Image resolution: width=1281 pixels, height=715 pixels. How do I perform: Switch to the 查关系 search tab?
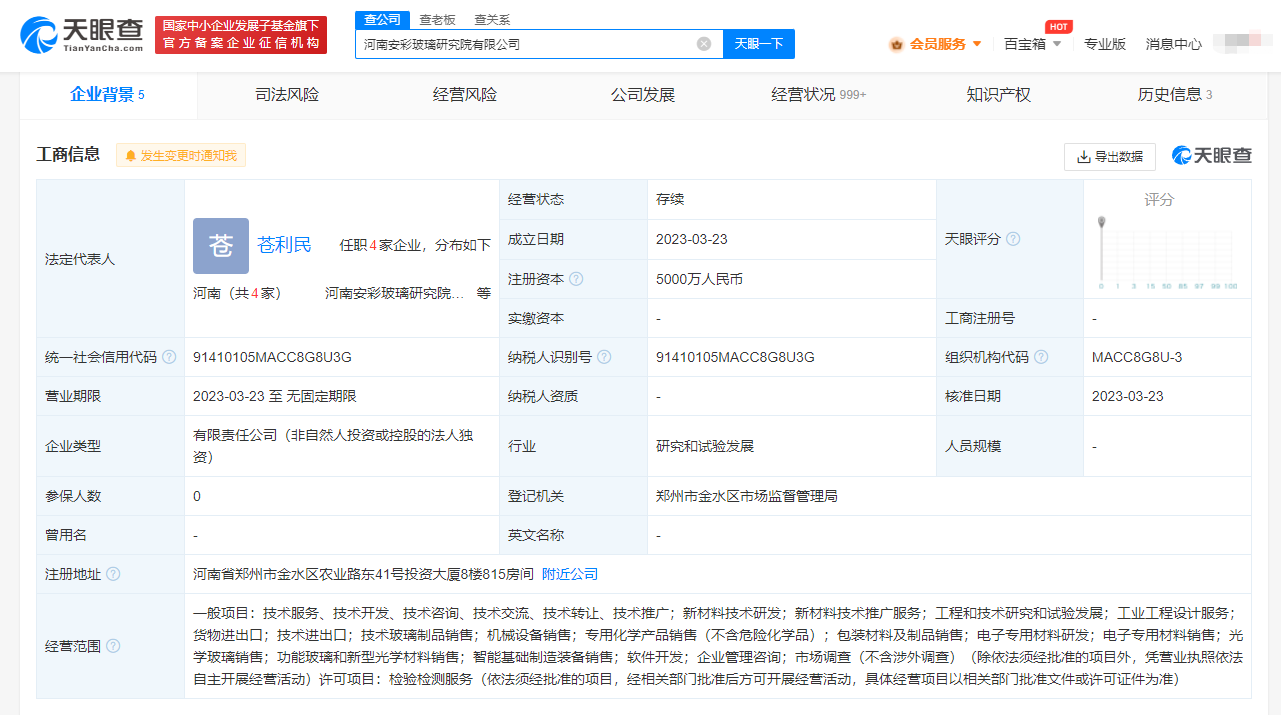[491, 20]
